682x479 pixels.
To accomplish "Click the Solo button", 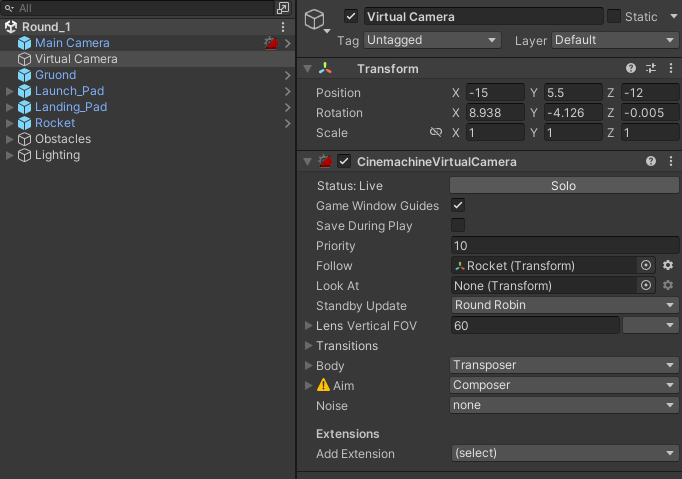I will 564,185.
